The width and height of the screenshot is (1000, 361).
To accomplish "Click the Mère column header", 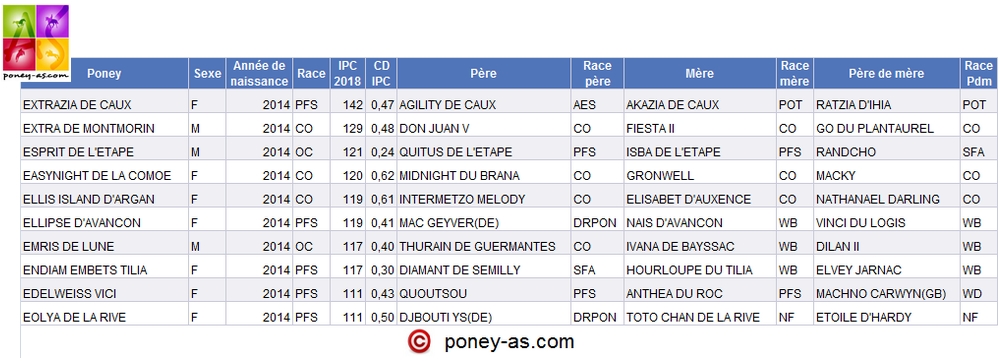I will coord(700,73).
